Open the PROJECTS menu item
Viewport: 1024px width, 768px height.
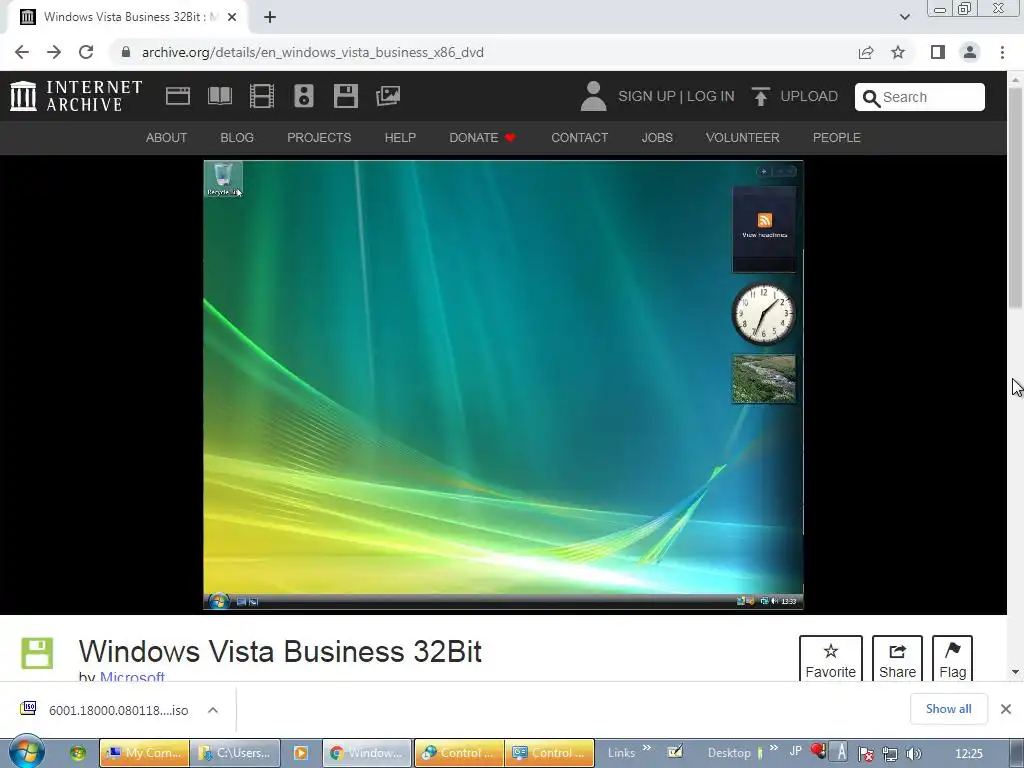[319, 138]
